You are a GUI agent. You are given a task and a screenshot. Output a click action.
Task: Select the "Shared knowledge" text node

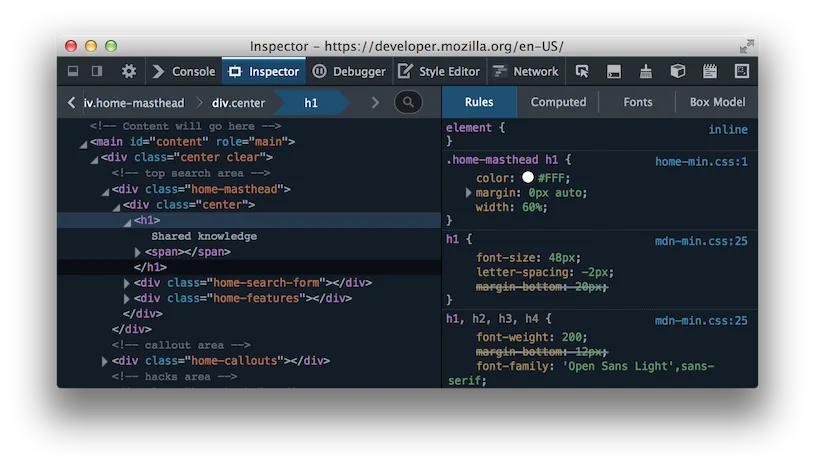pos(204,236)
